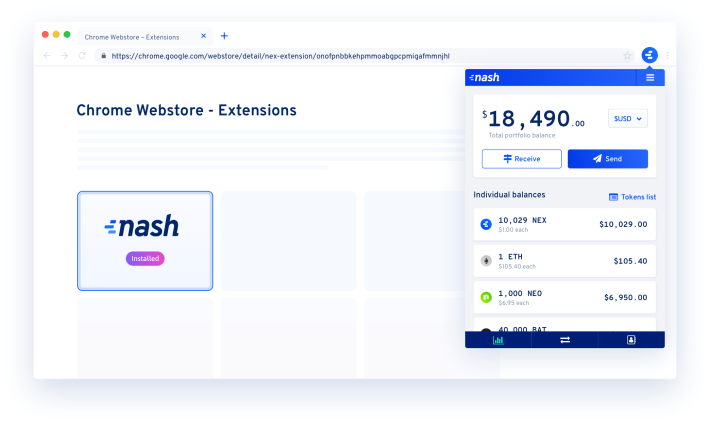Screen dimensions: 710x424
Task: Click the macOS green maximize button
Action: 67,34
